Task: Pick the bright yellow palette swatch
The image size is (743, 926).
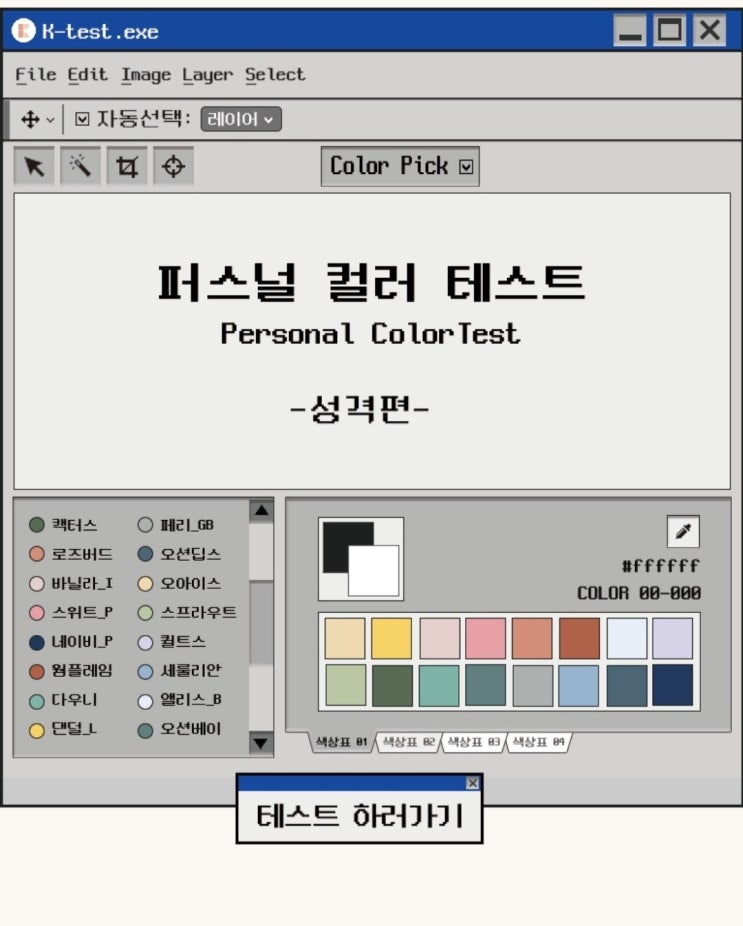Action: (x=392, y=638)
